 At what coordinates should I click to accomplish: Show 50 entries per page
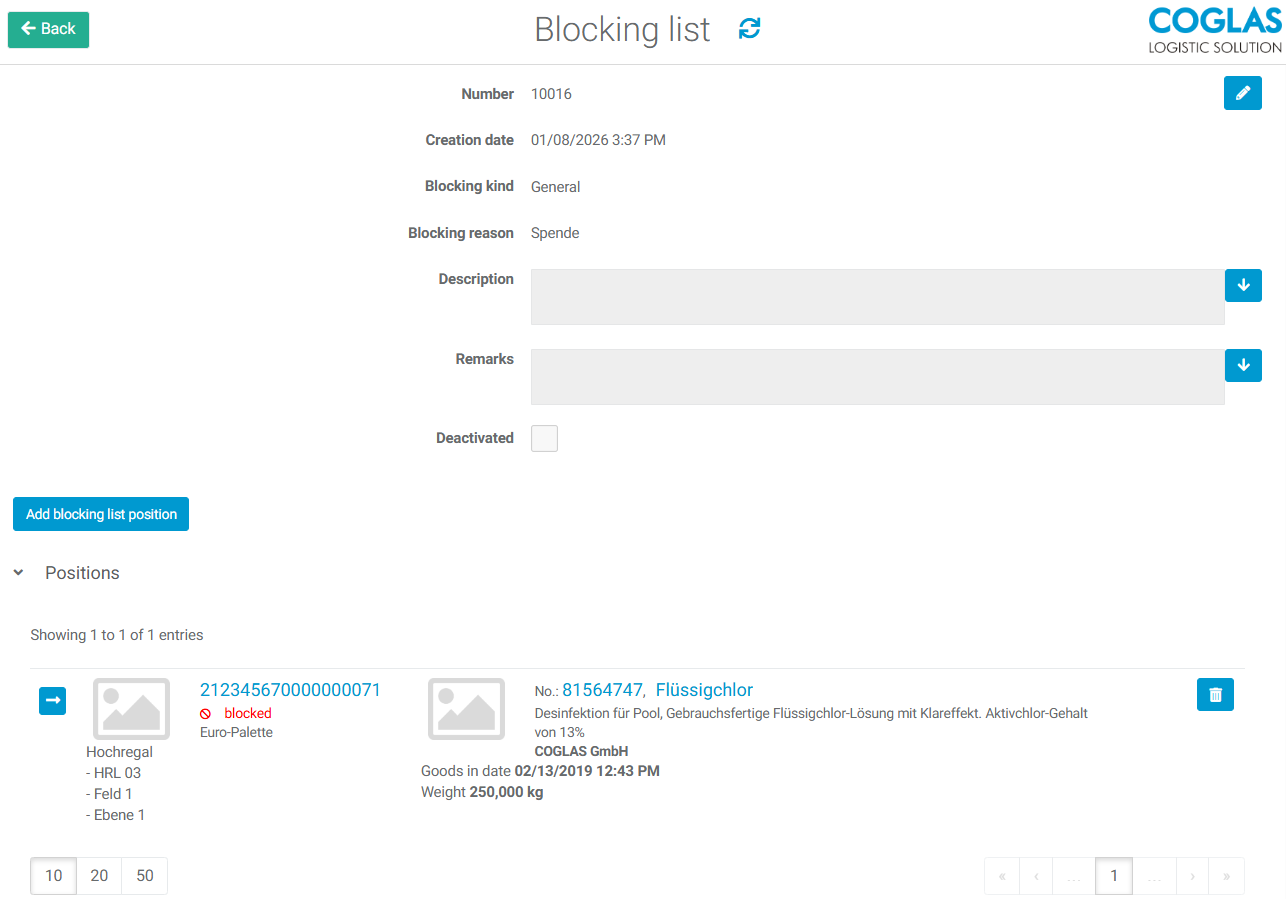point(144,875)
